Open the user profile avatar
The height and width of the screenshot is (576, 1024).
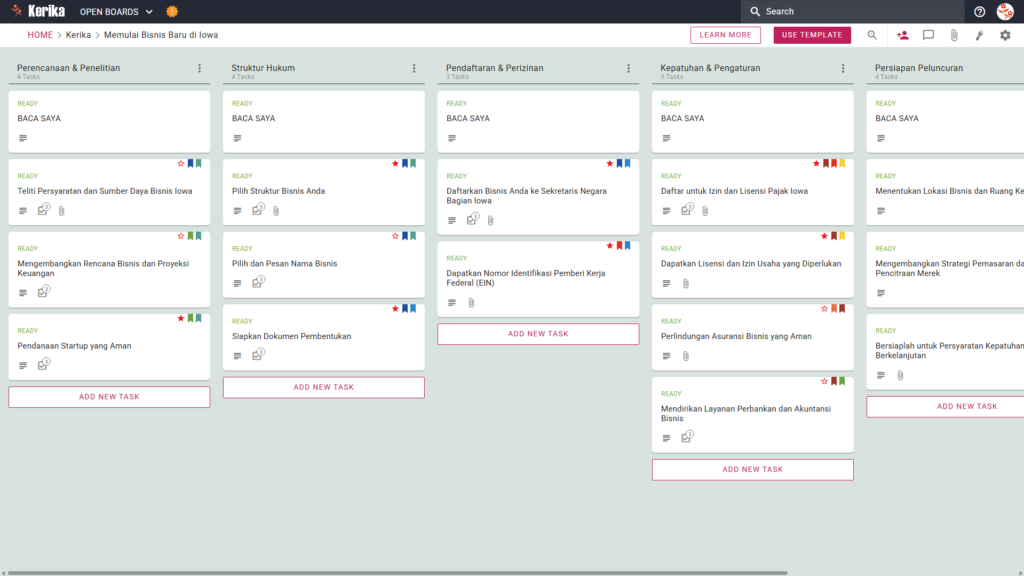[x=1005, y=11]
